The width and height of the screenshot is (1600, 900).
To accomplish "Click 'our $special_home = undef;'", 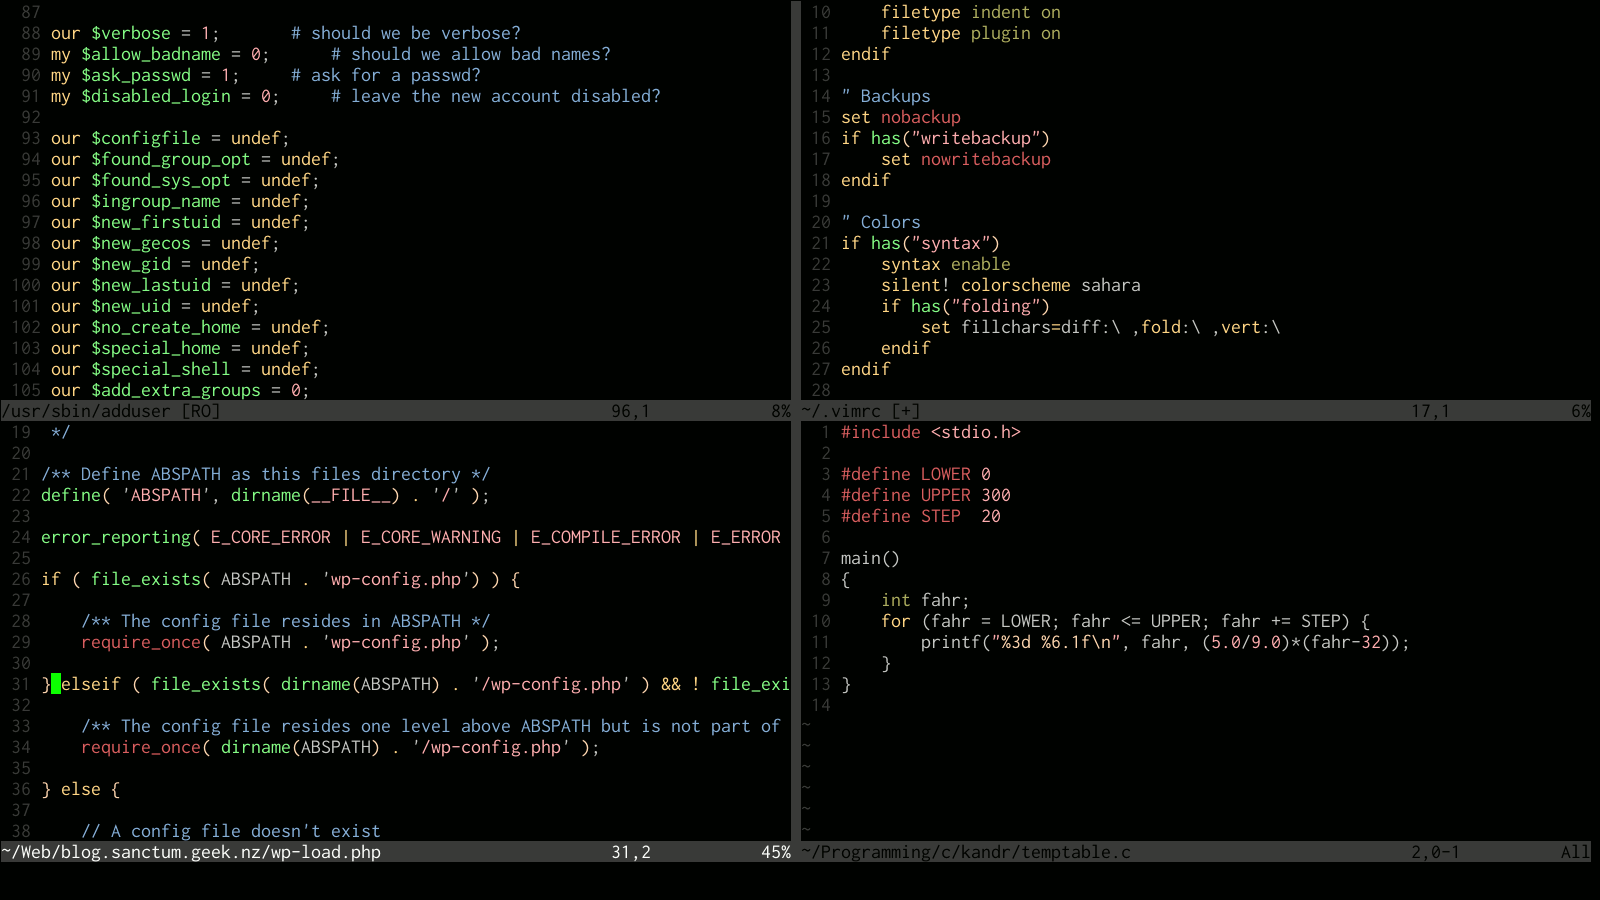I will (180, 348).
